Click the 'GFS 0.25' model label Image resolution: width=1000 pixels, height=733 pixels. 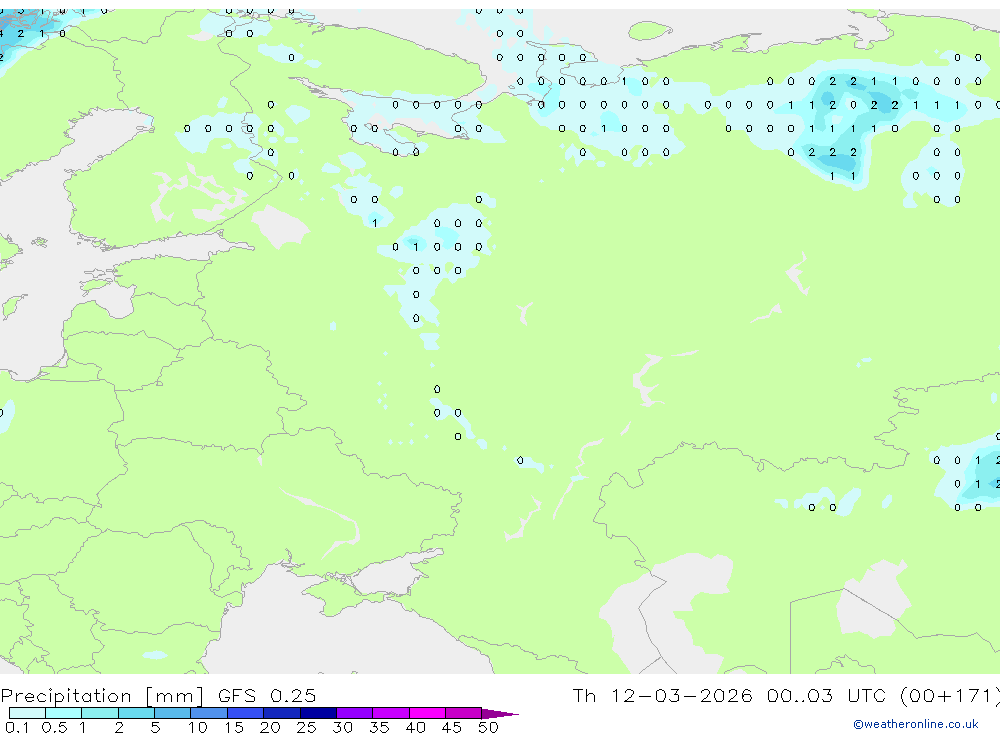(267, 696)
